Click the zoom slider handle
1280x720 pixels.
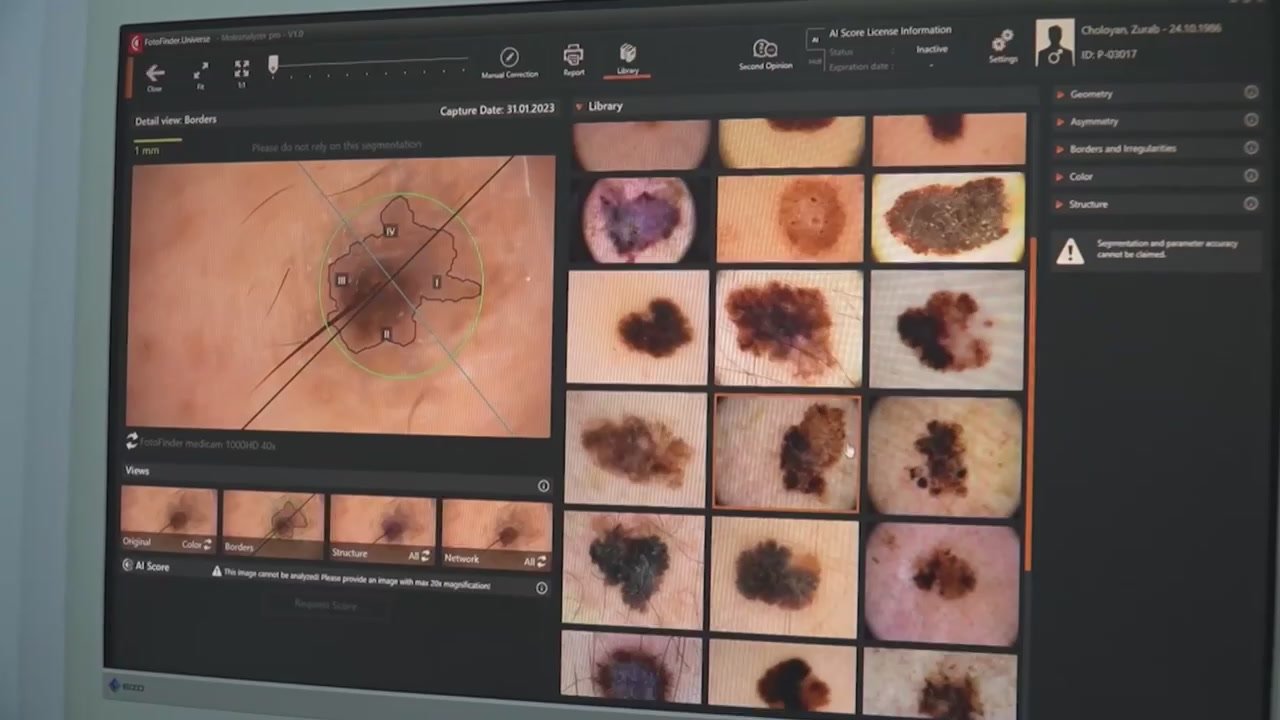(273, 64)
